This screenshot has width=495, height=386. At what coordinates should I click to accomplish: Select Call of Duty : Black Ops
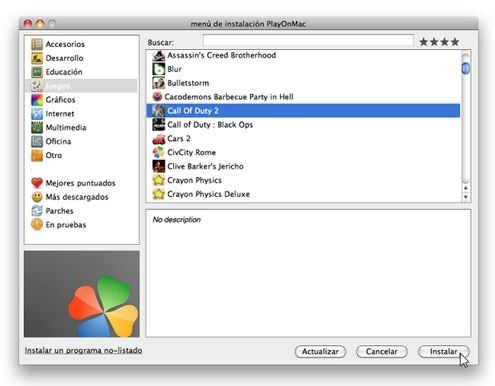(x=303, y=125)
